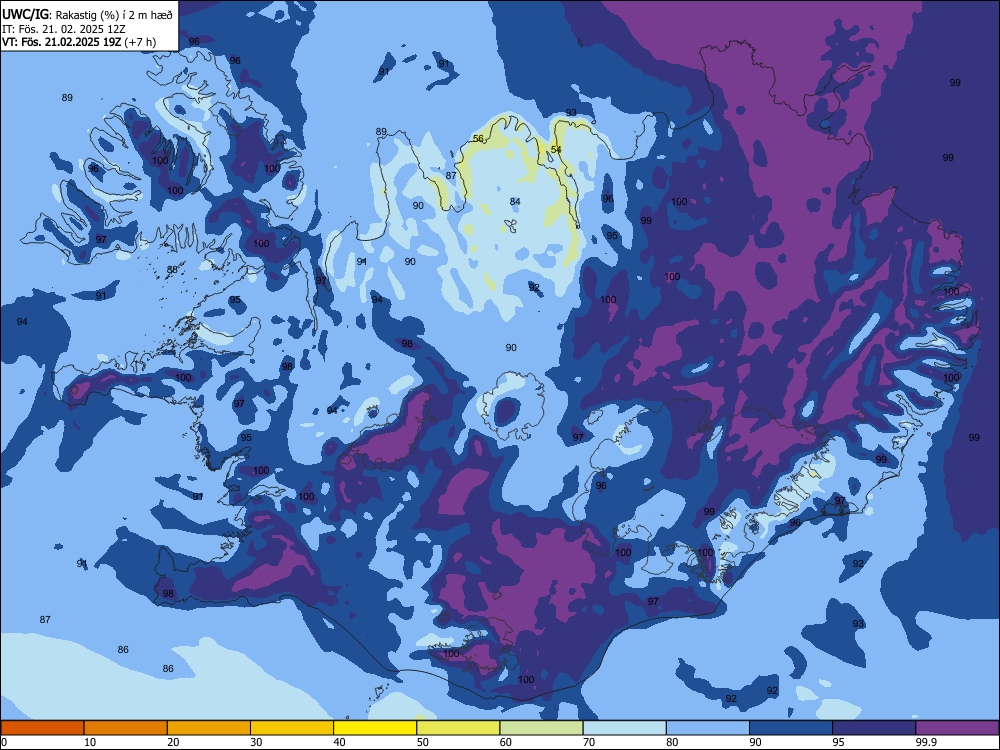Select the pale yellow 50–60 legend swatch
This screenshot has width=1000, height=750.
click(458, 728)
